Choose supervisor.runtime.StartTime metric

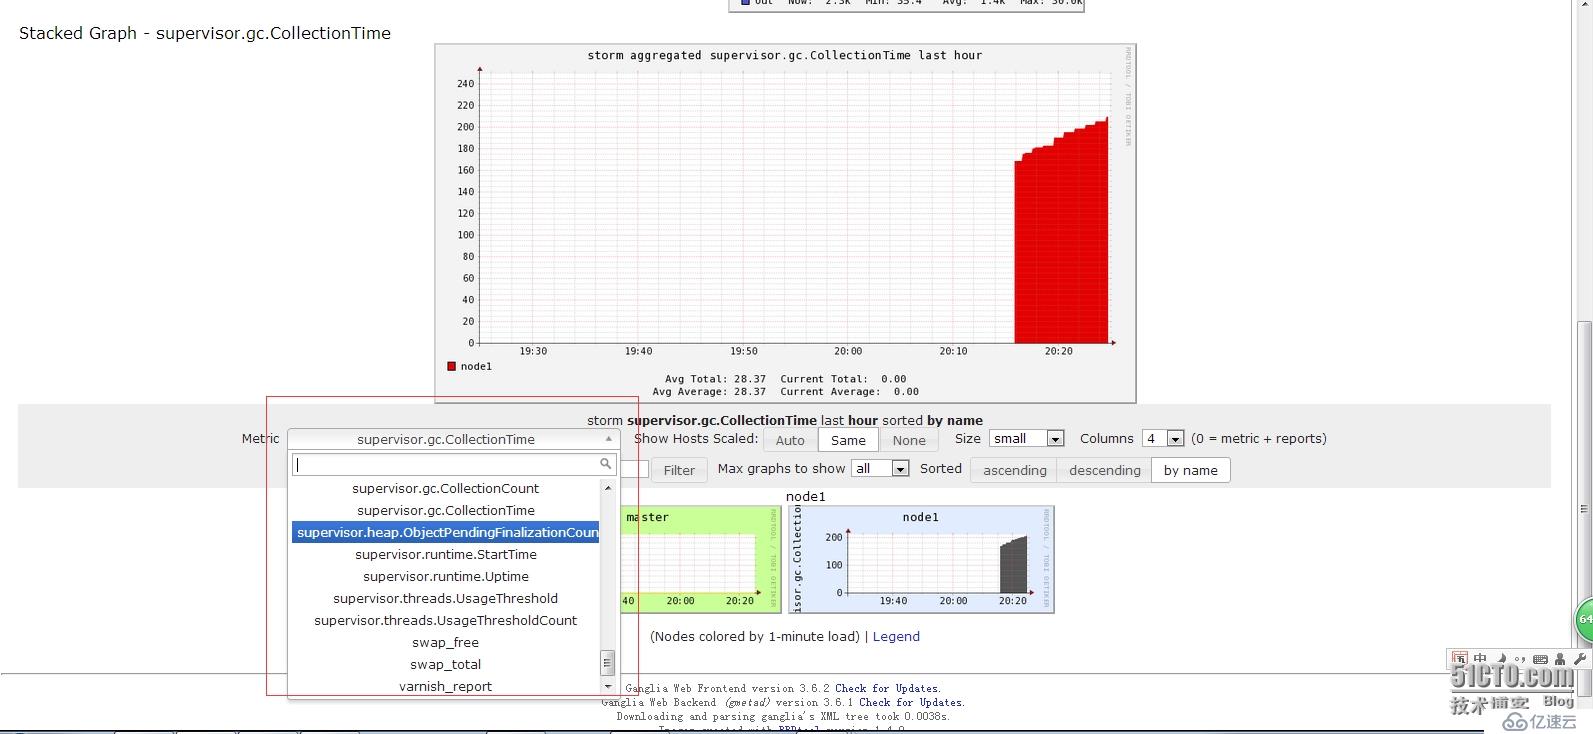(445, 555)
